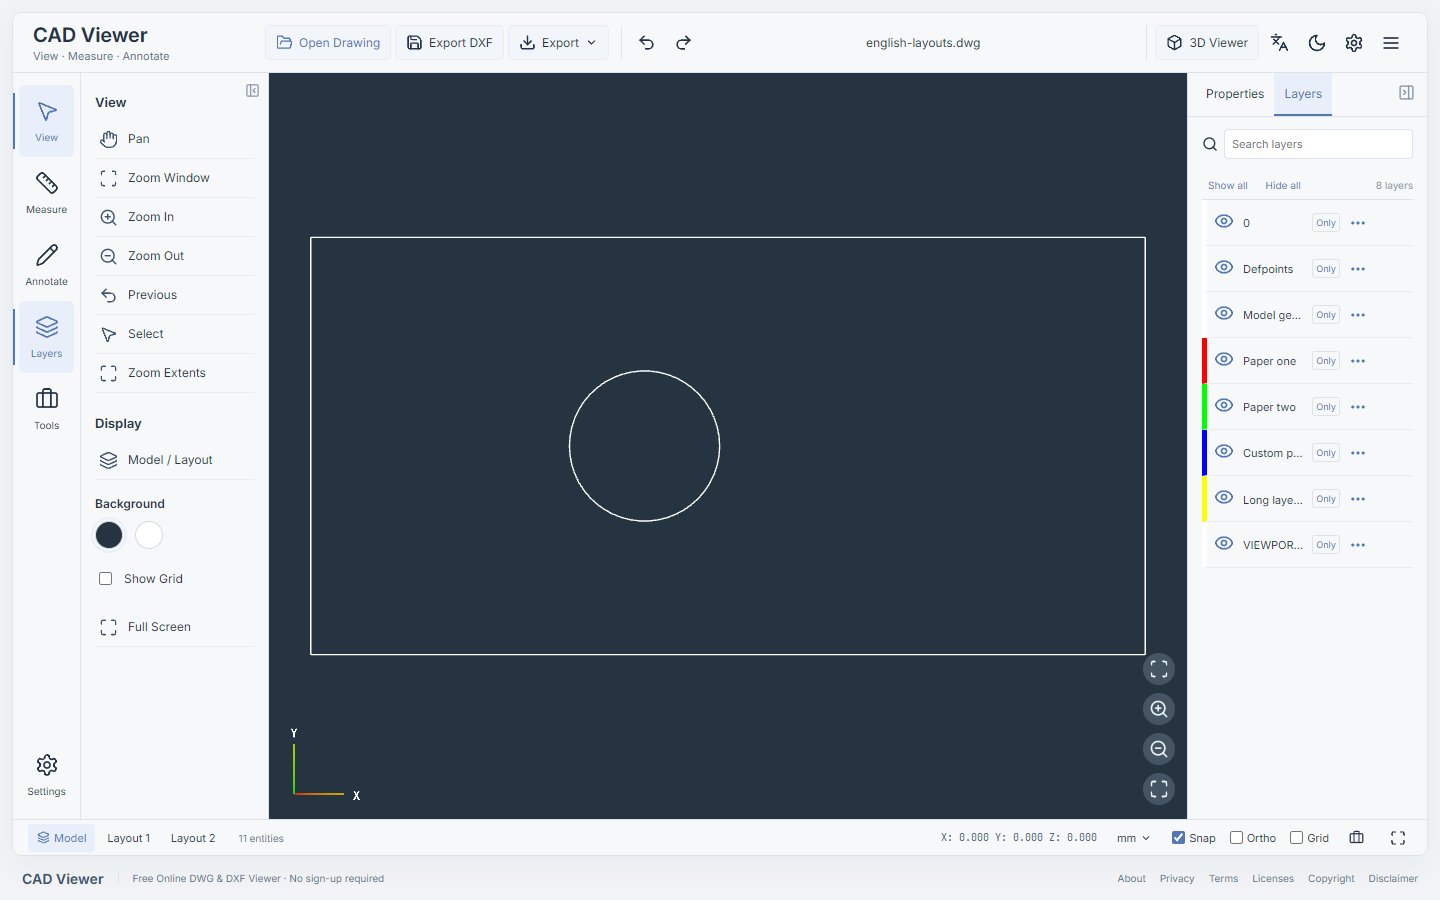Open the Measure sidebar section

[x=46, y=193]
